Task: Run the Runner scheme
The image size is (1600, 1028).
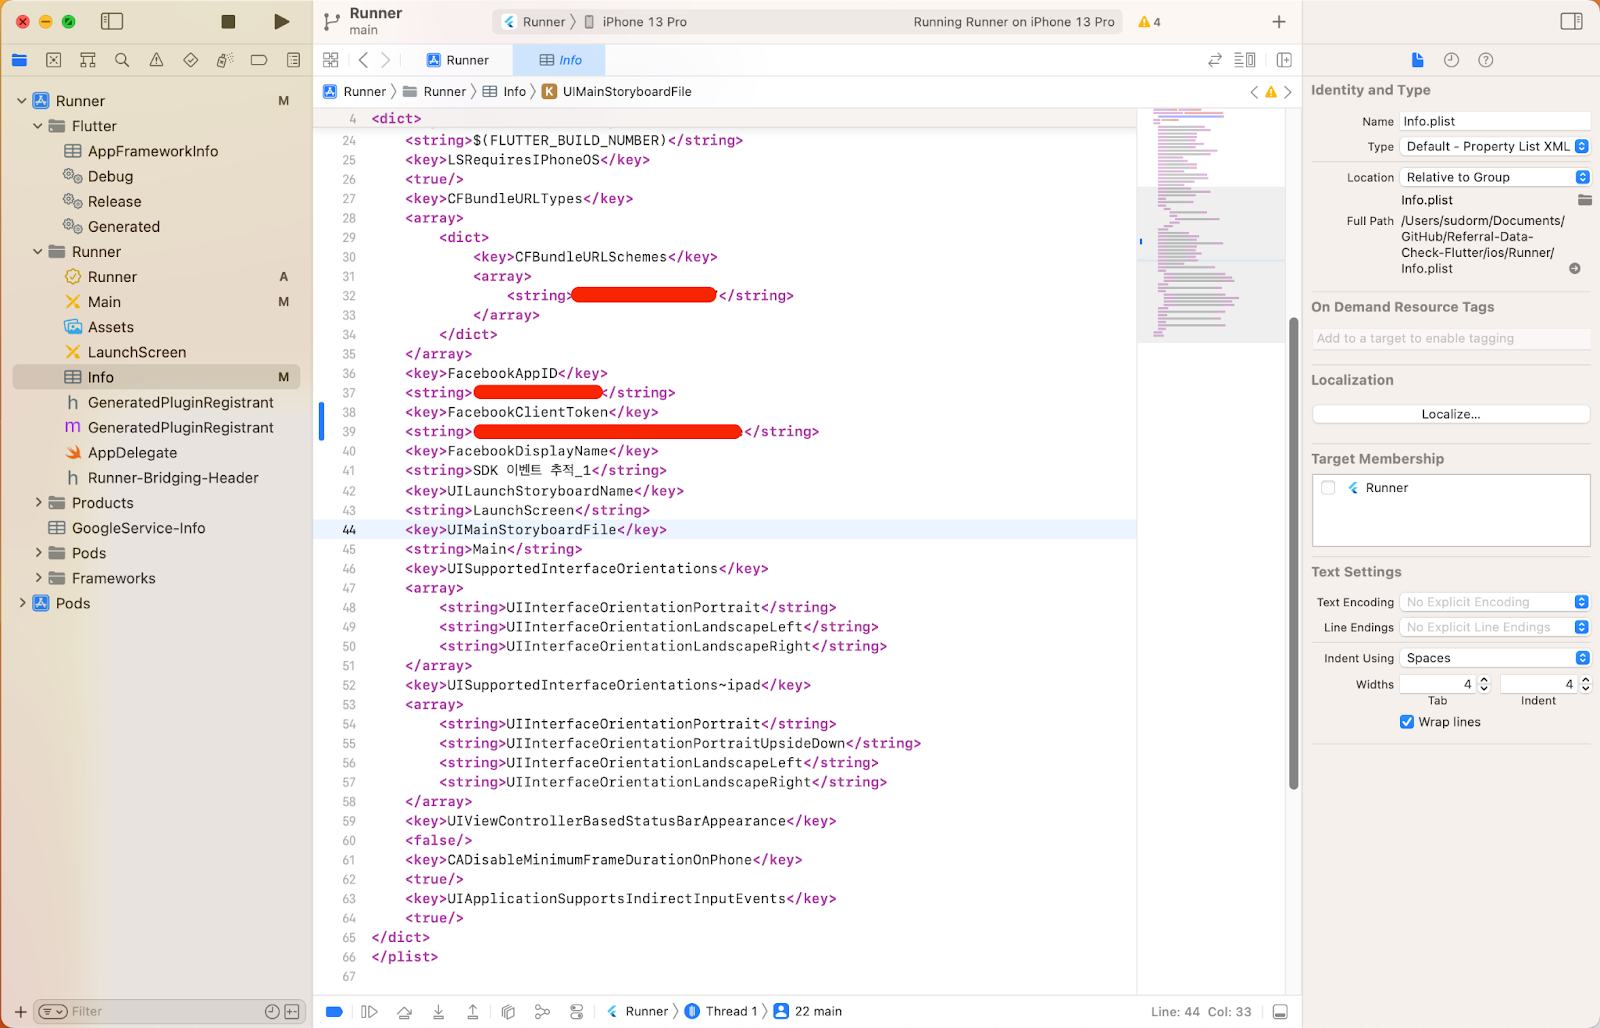Action: [282, 21]
